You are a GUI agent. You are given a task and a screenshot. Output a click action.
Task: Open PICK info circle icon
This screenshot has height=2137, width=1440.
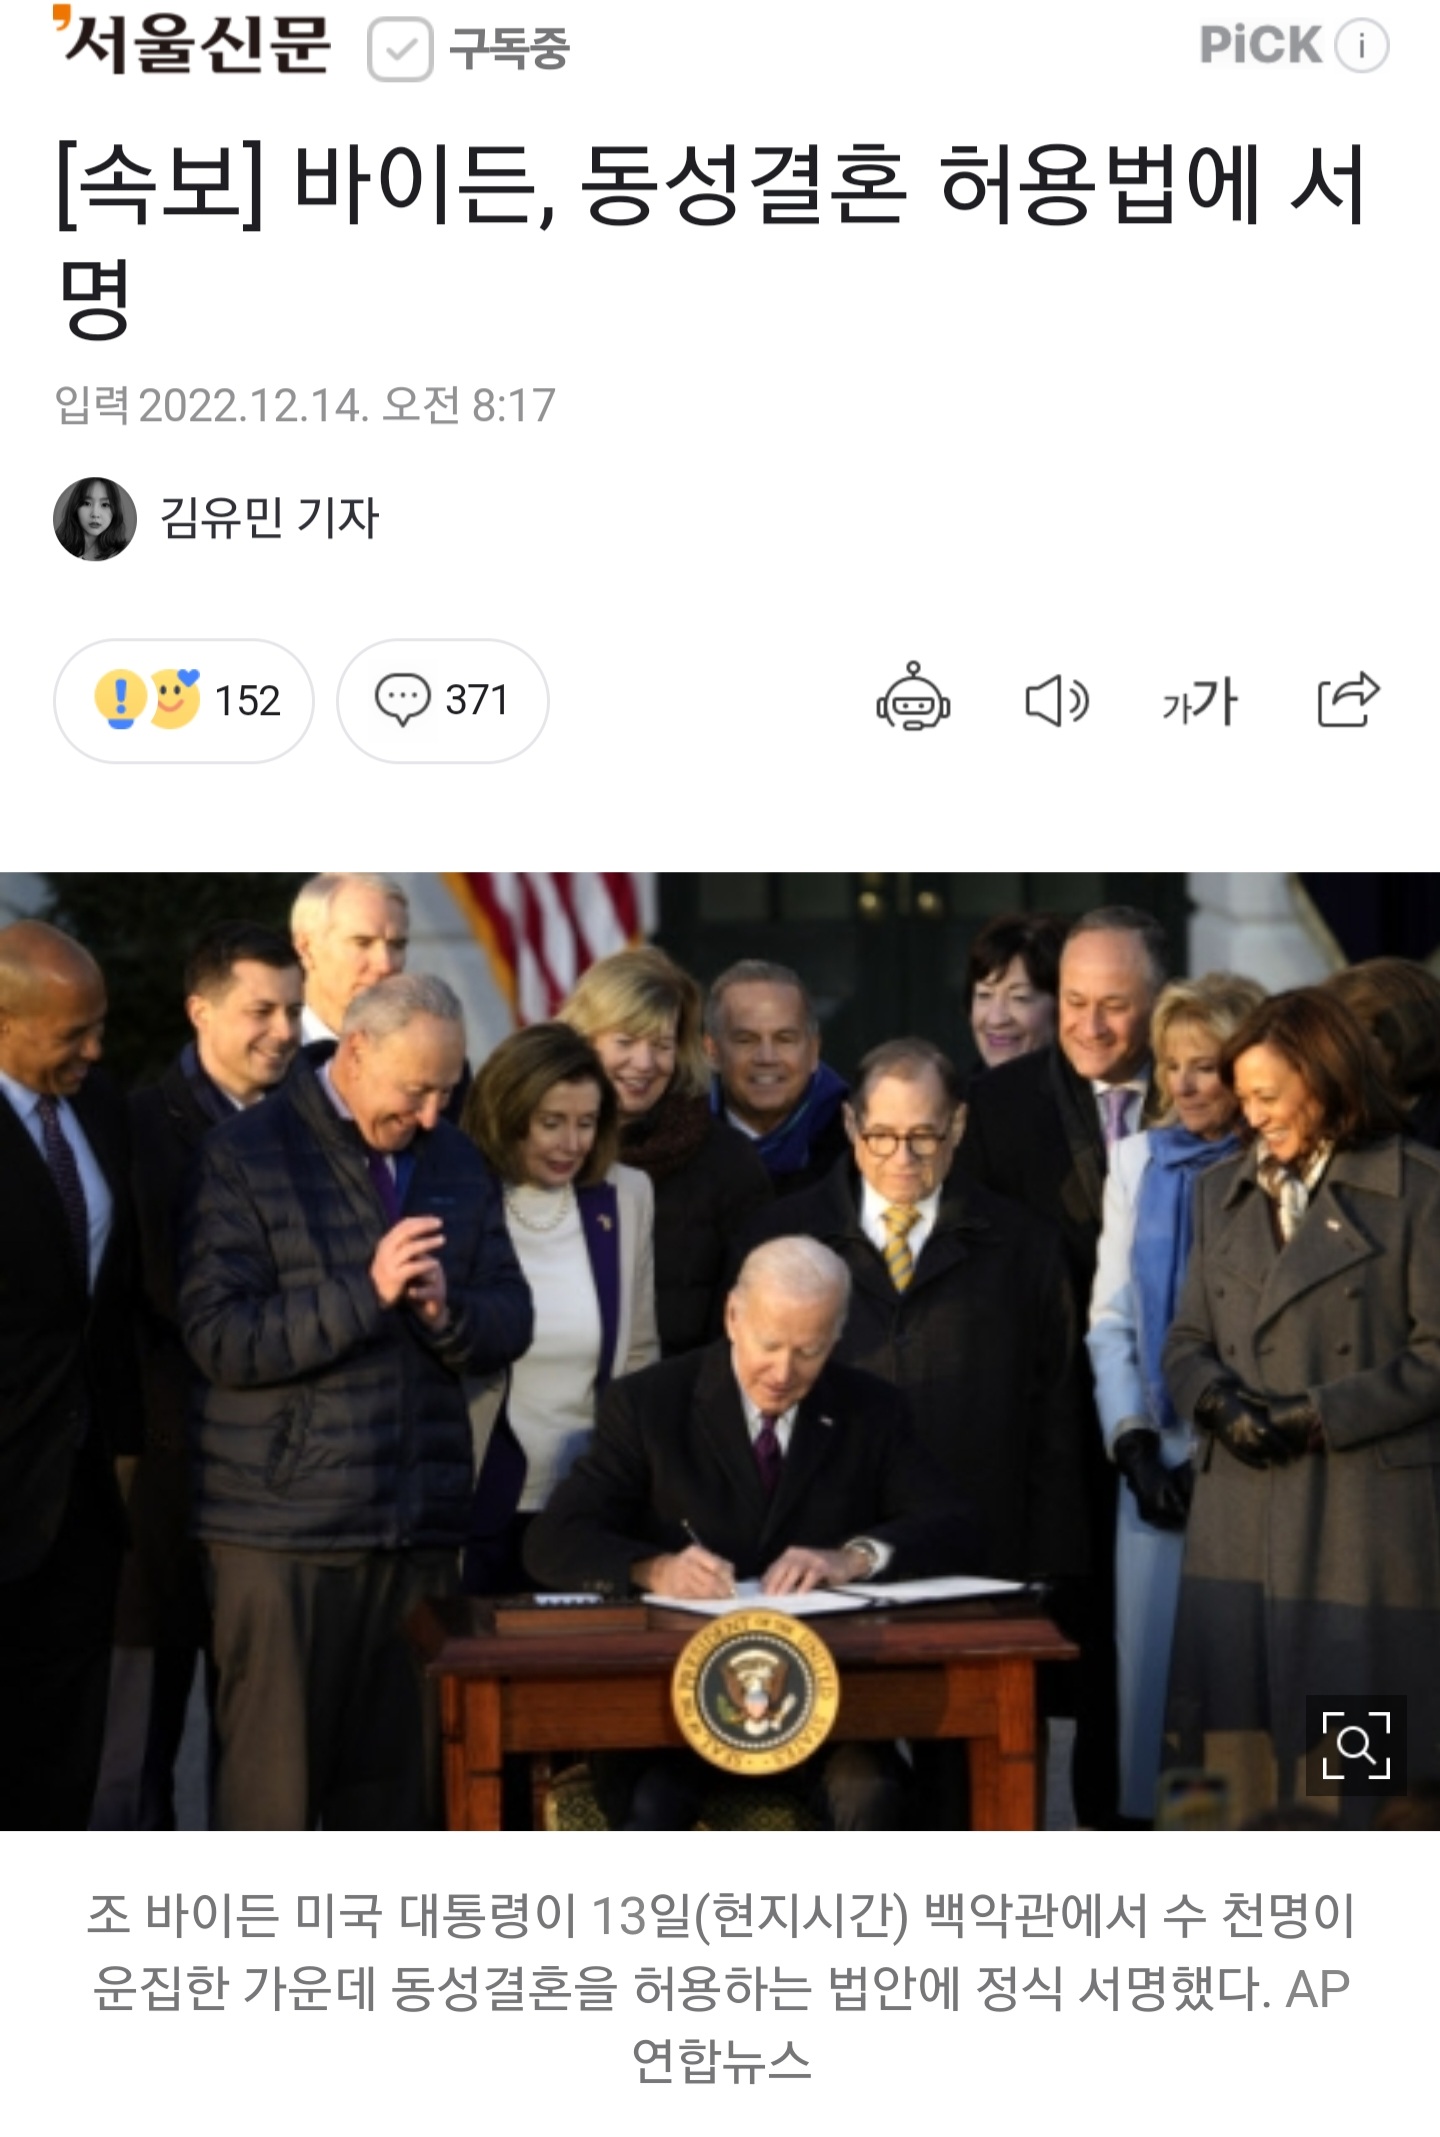[1362, 46]
